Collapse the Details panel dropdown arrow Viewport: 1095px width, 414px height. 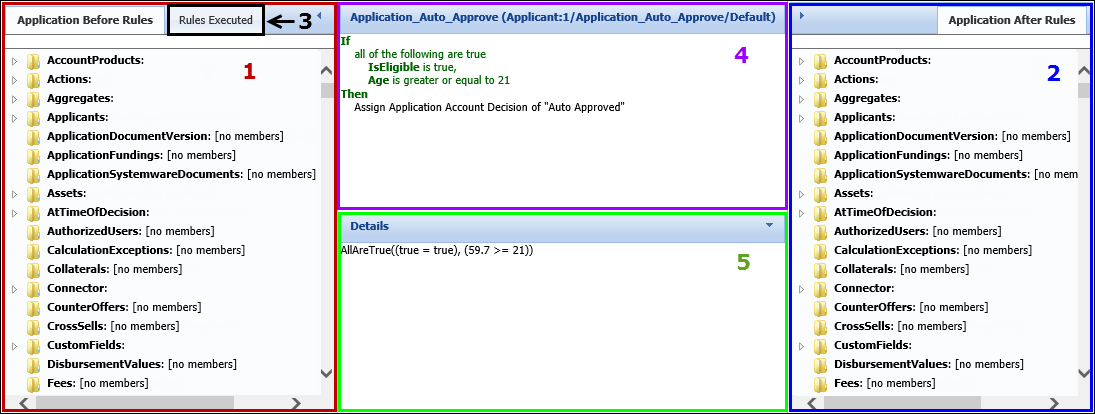point(770,226)
